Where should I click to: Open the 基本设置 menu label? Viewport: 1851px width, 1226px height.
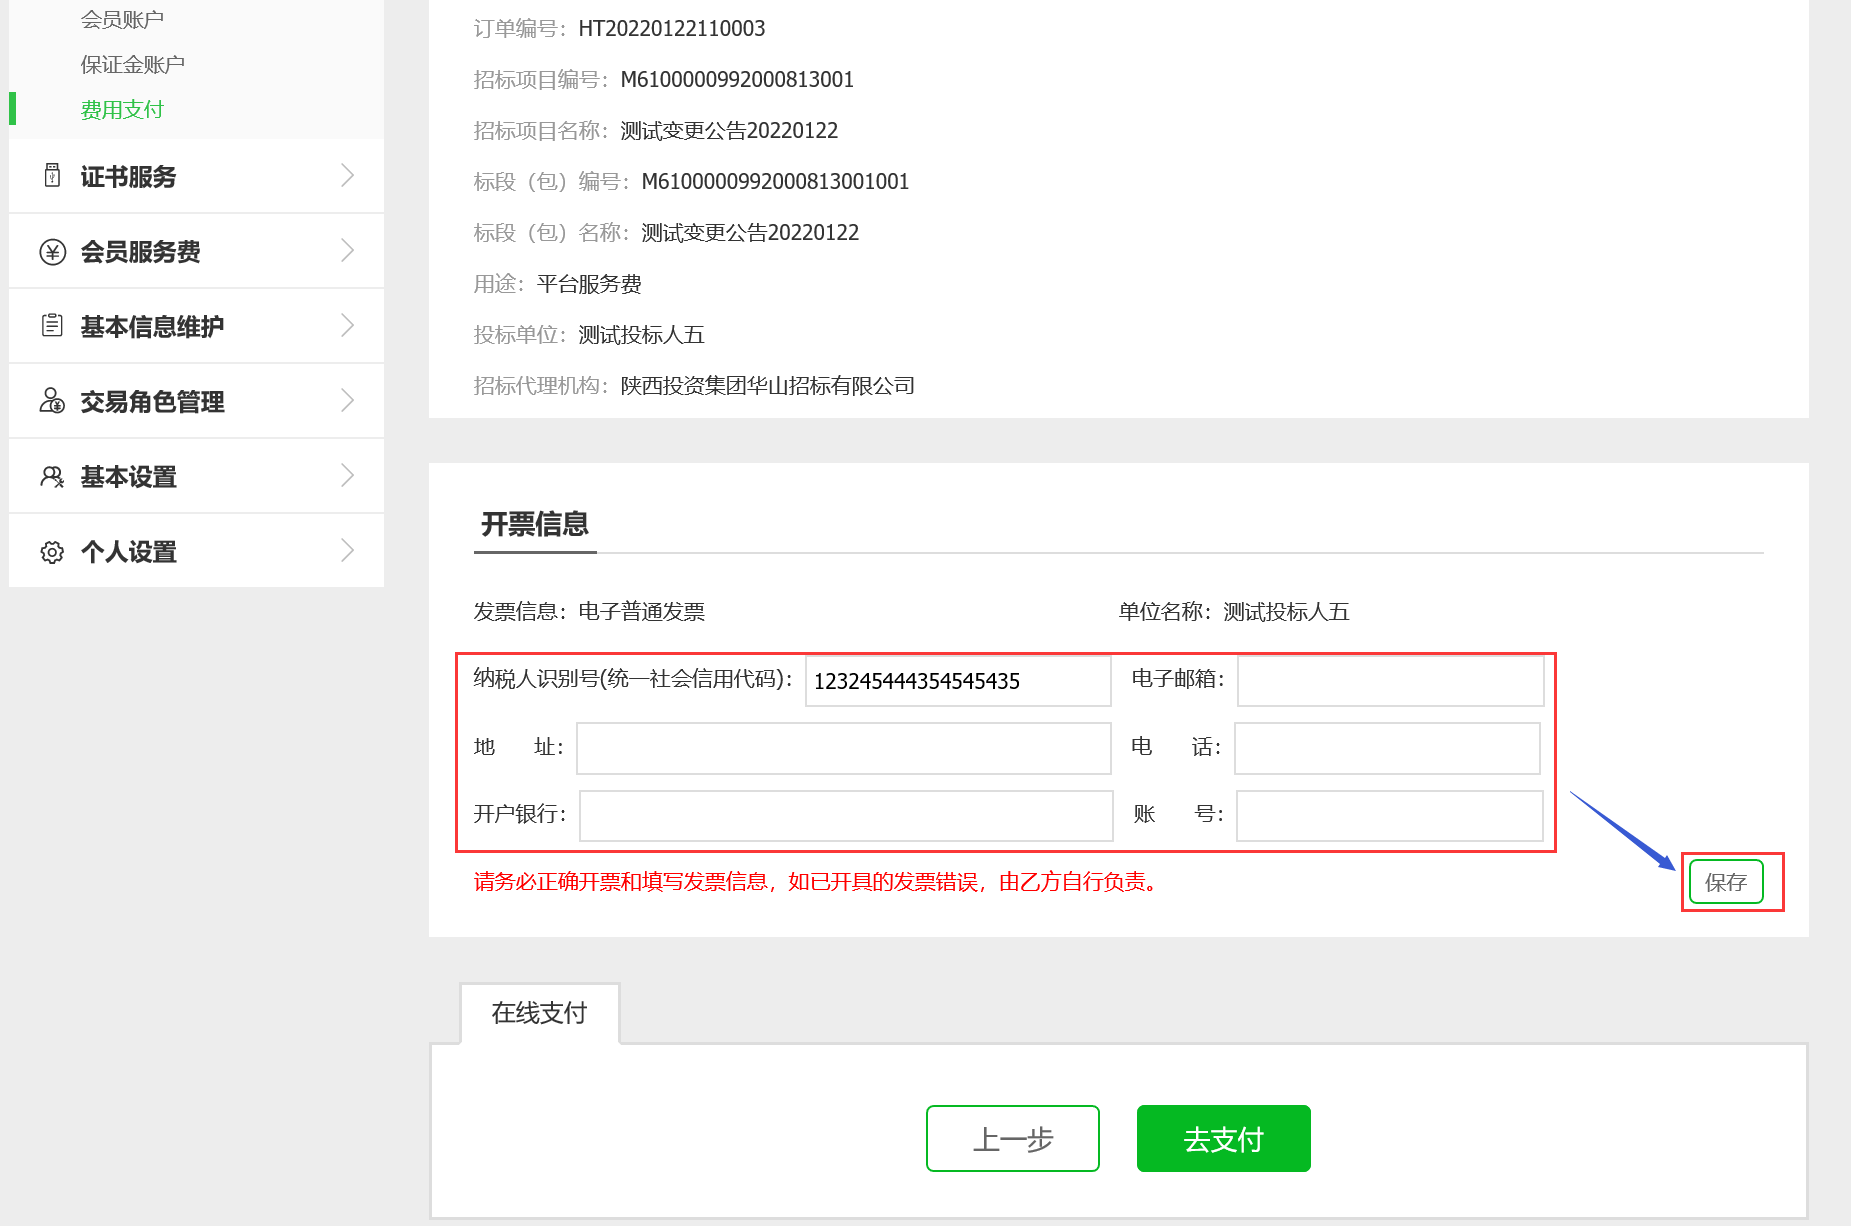(128, 477)
